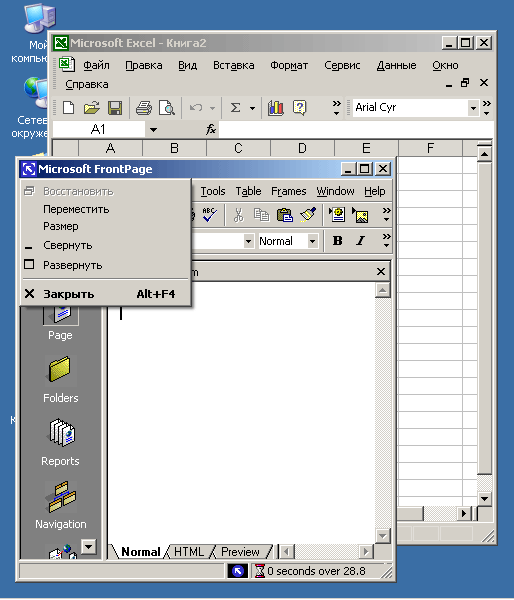Click the Excel Print Preview icon
514x600 pixels.
click(x=167, y=108)
